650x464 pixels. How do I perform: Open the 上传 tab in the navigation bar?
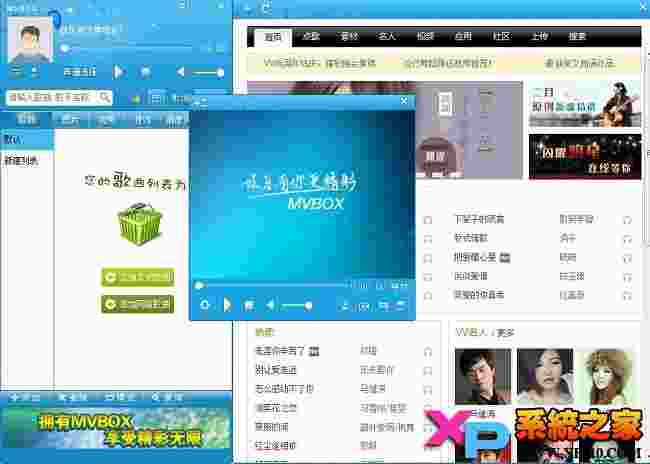coord(539,36)
